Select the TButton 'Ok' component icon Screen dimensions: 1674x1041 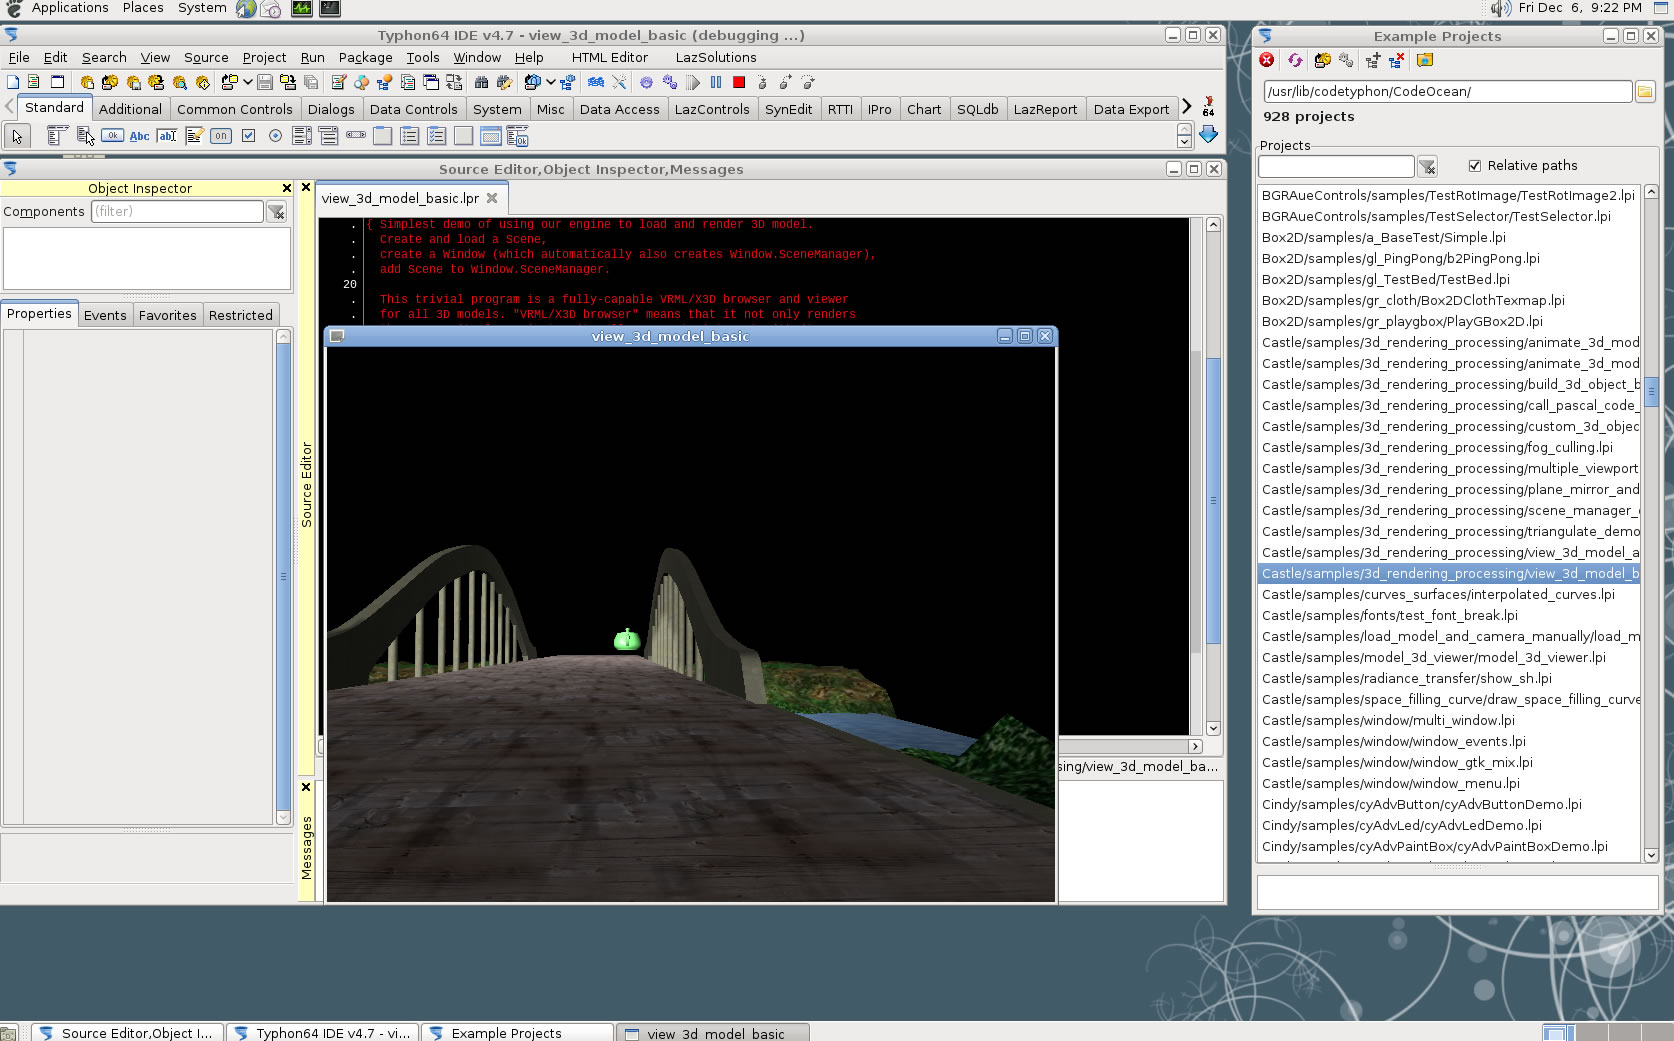click(112, 135)
